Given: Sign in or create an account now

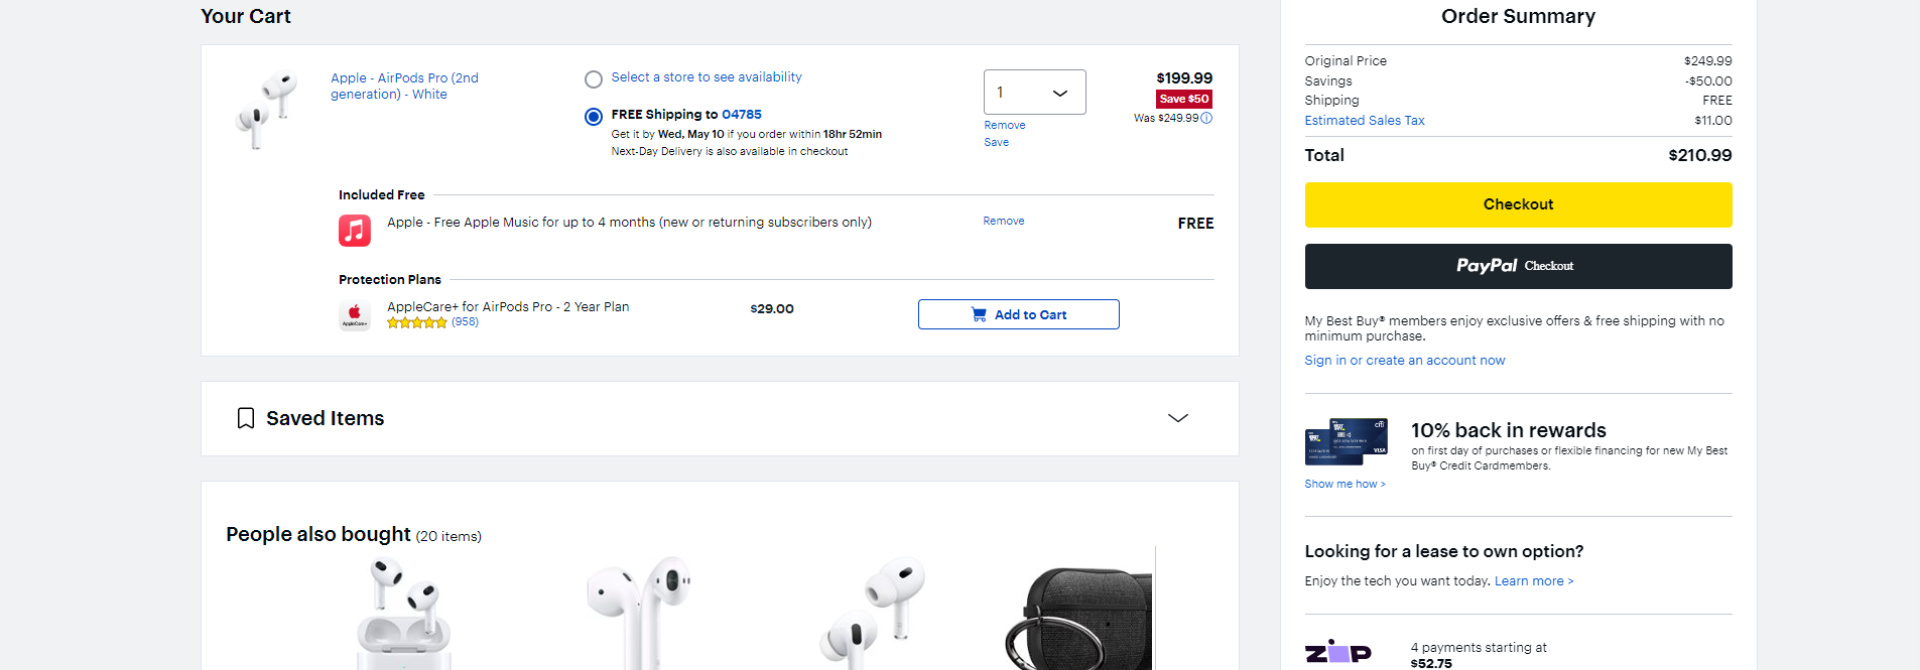Looking at the screenshot, I should [x=1405, y=360].
